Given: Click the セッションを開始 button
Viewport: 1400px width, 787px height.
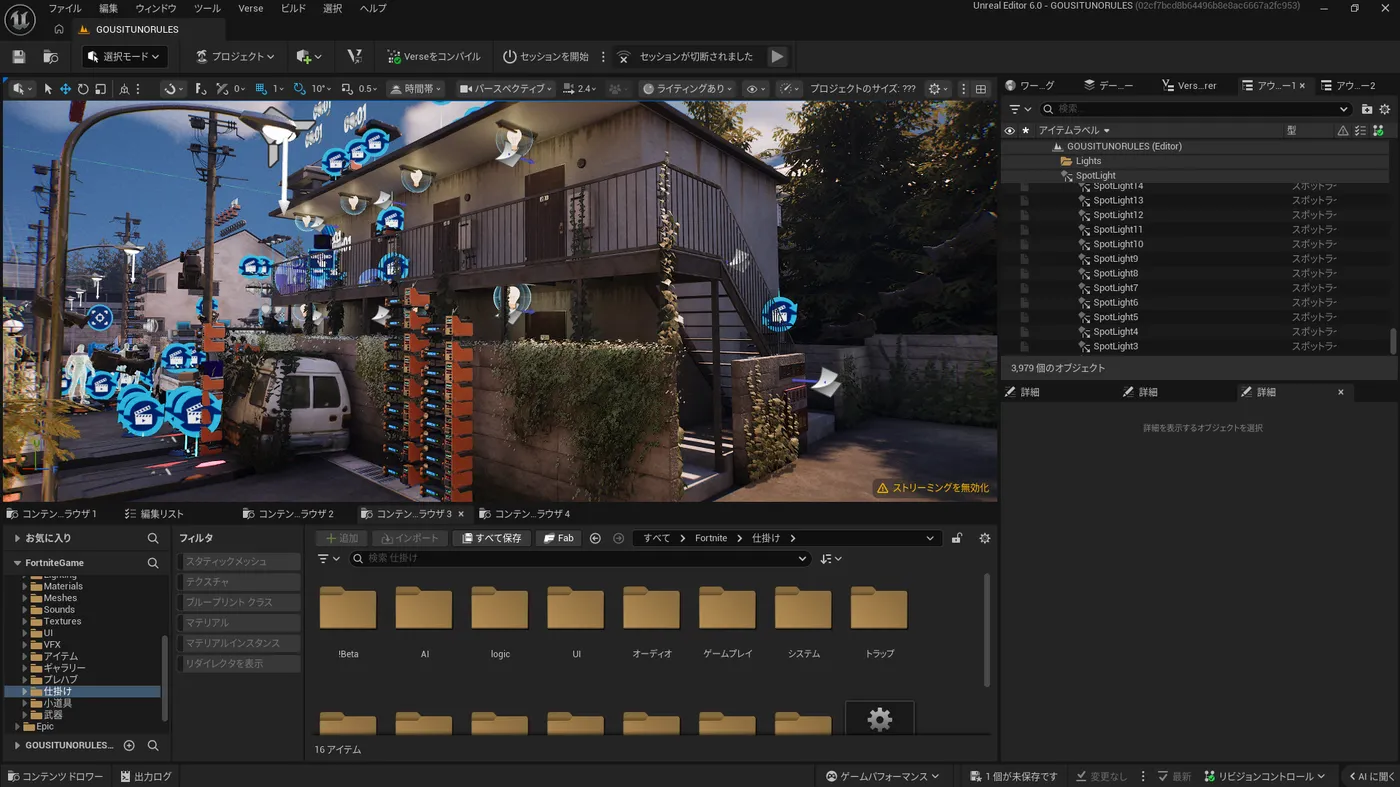Looking at the screenshot, I should pyautogui.click(x=546, y=57).
